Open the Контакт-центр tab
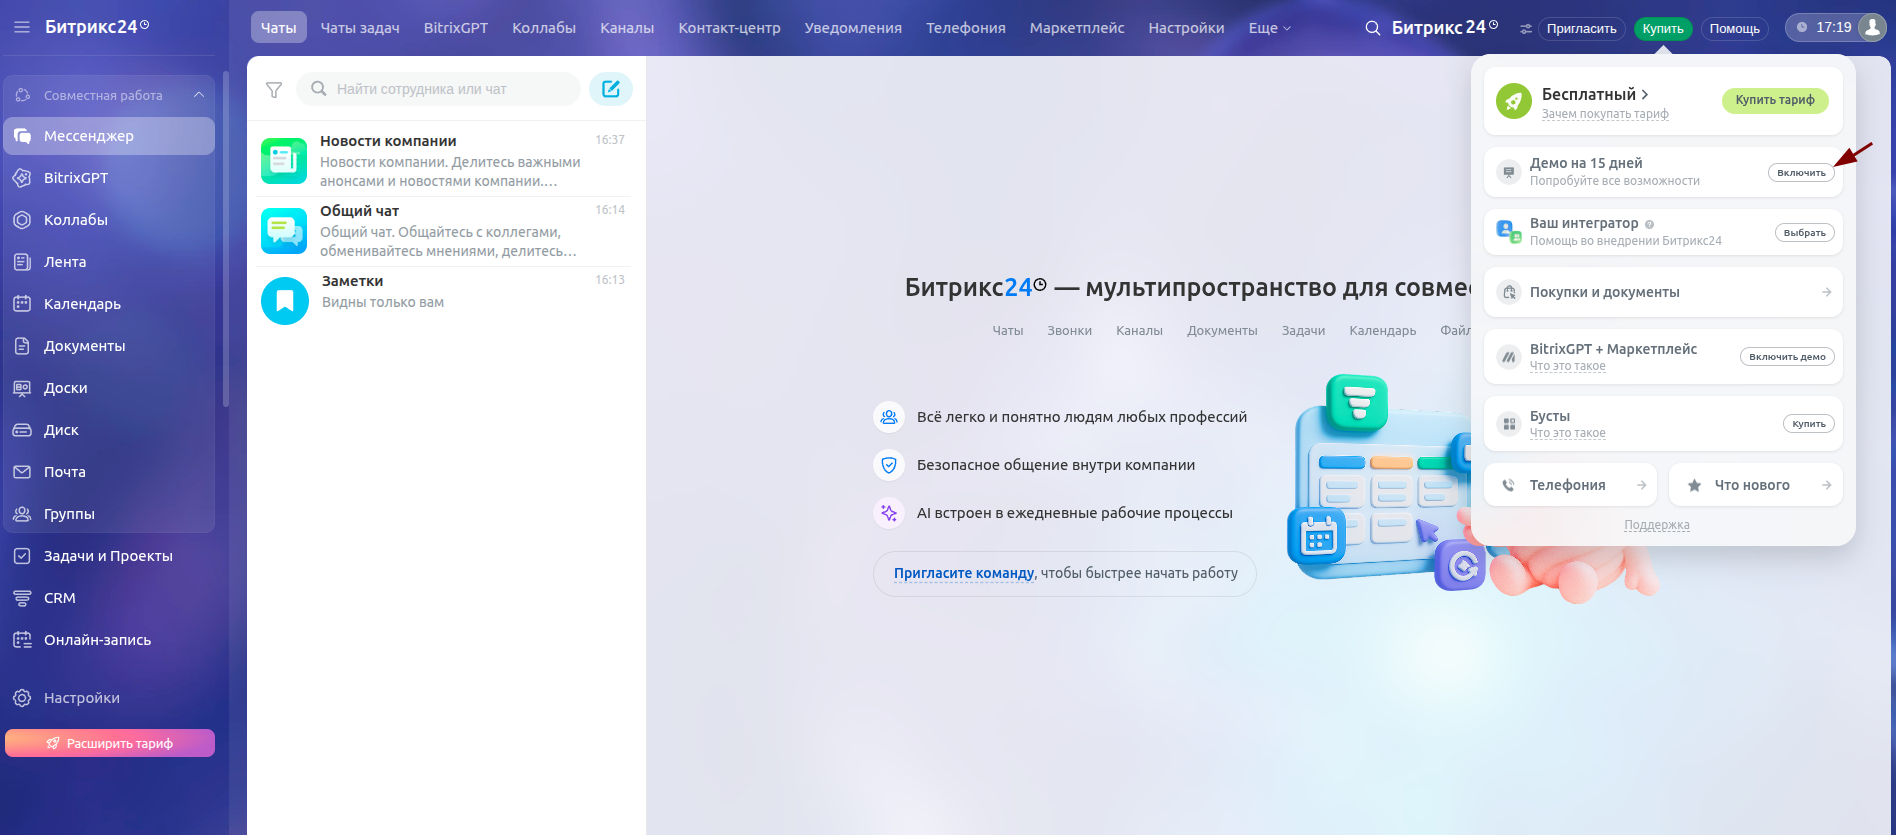This screenshot has width=1896, height=835. tap(729, 28)
